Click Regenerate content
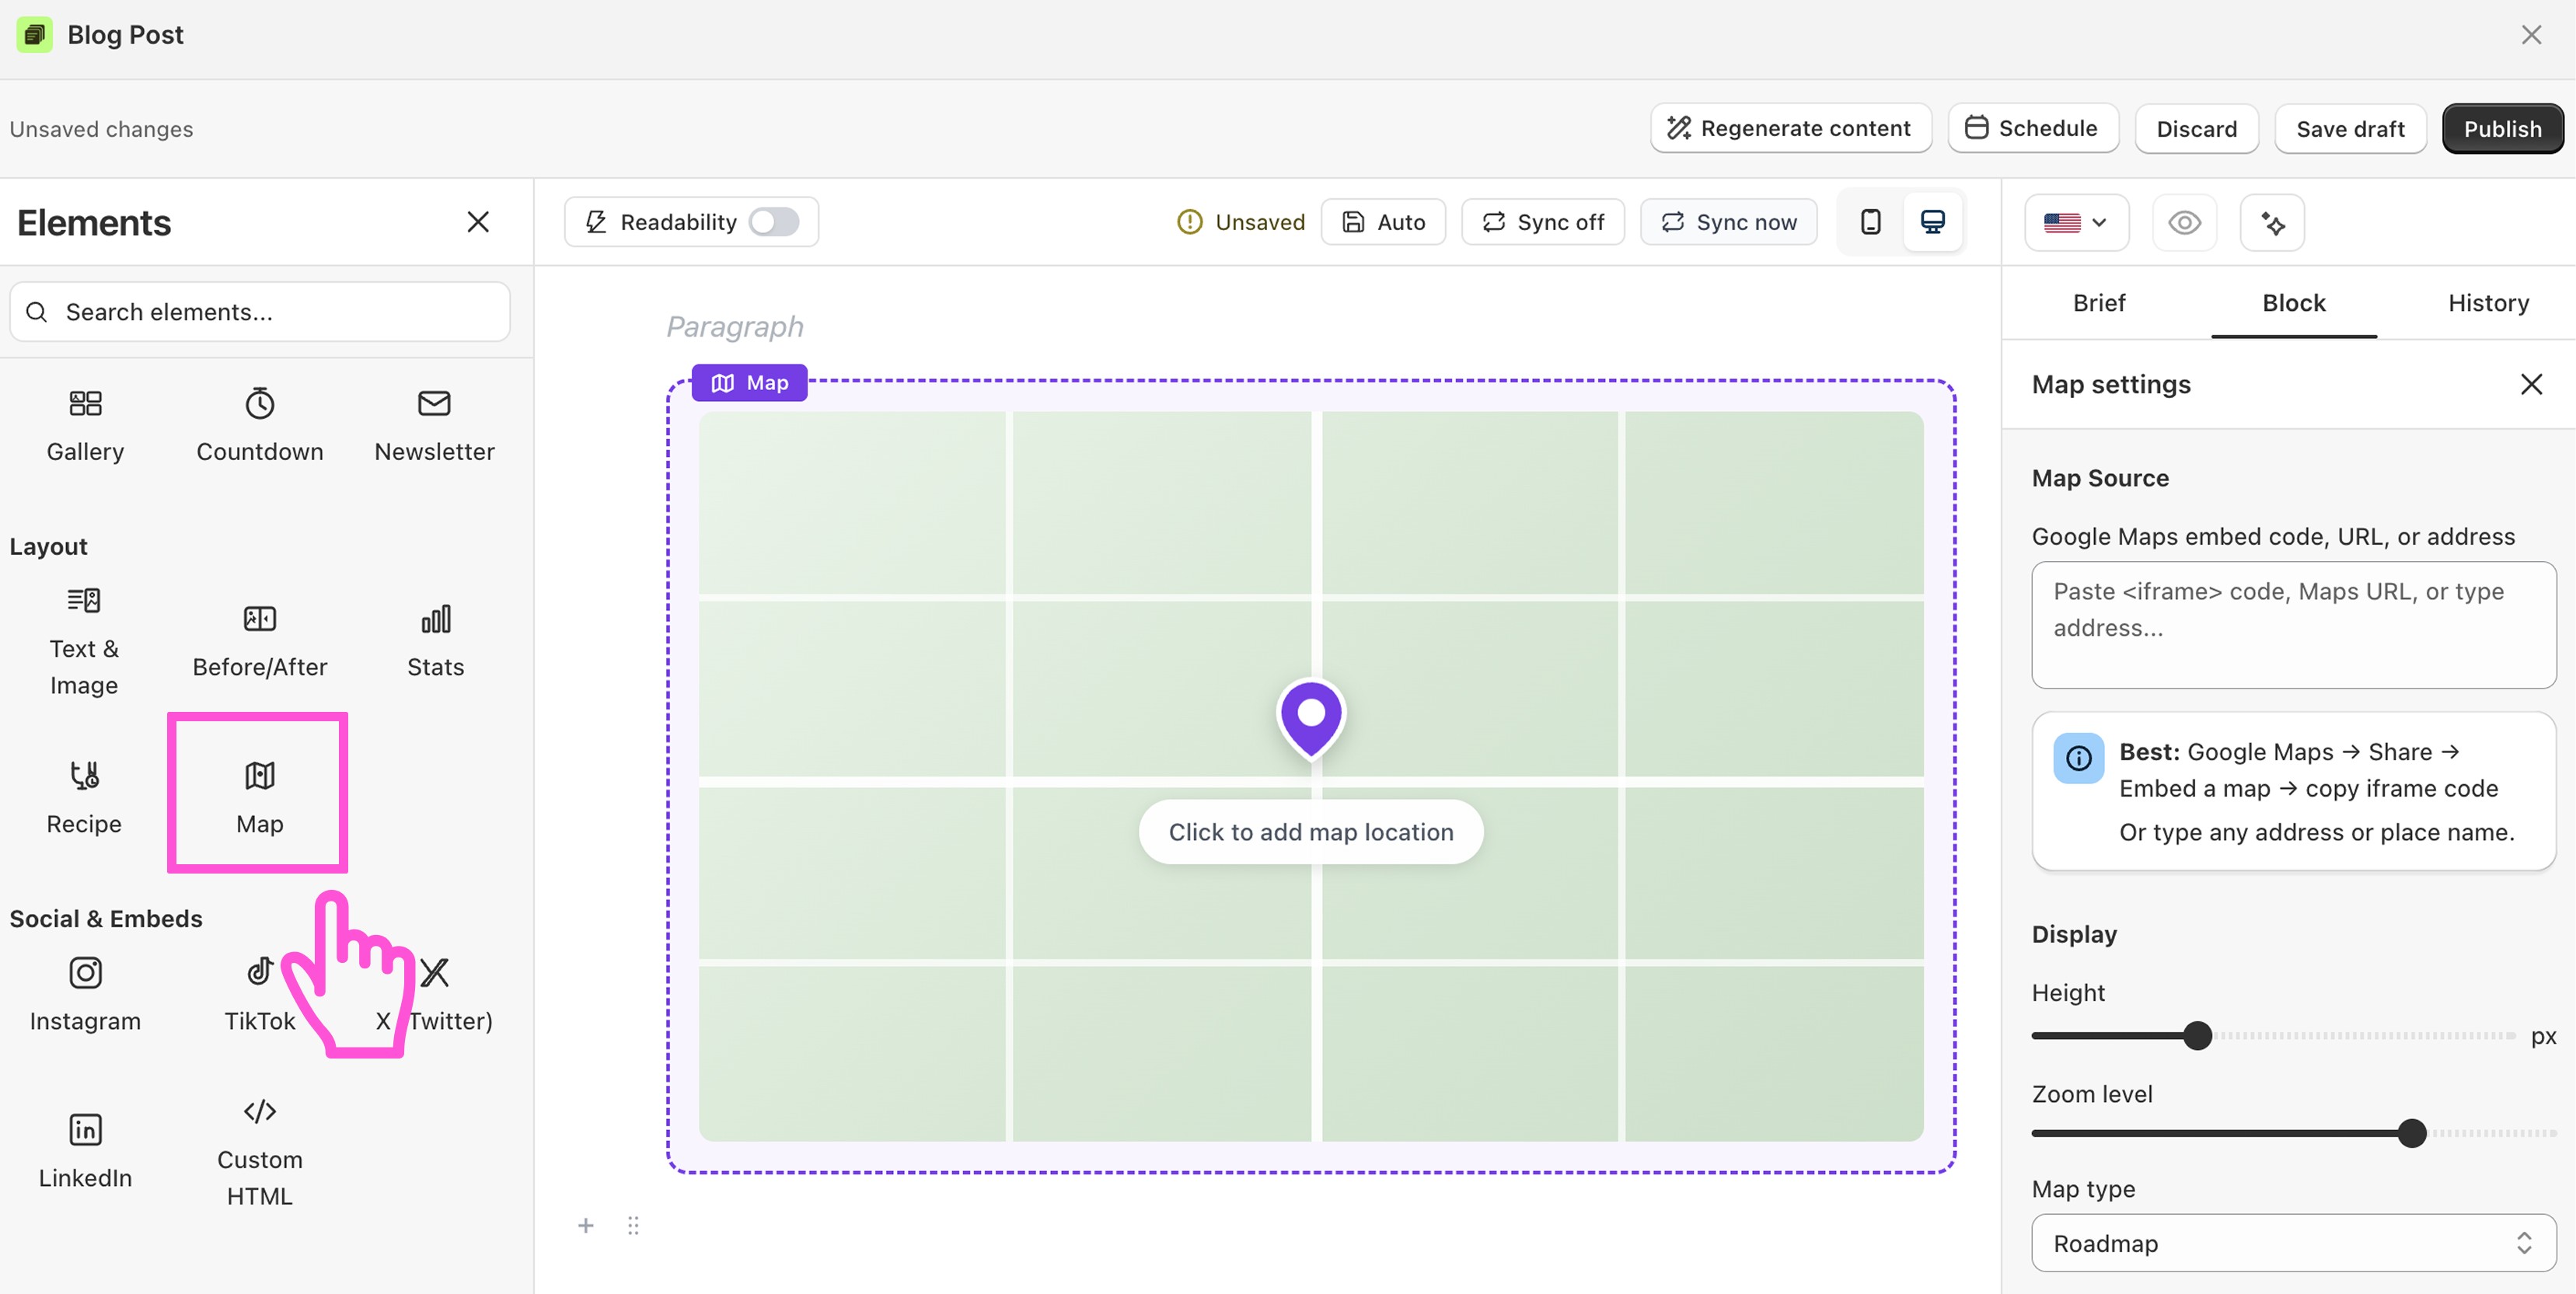 click(x=1790, y=128)
